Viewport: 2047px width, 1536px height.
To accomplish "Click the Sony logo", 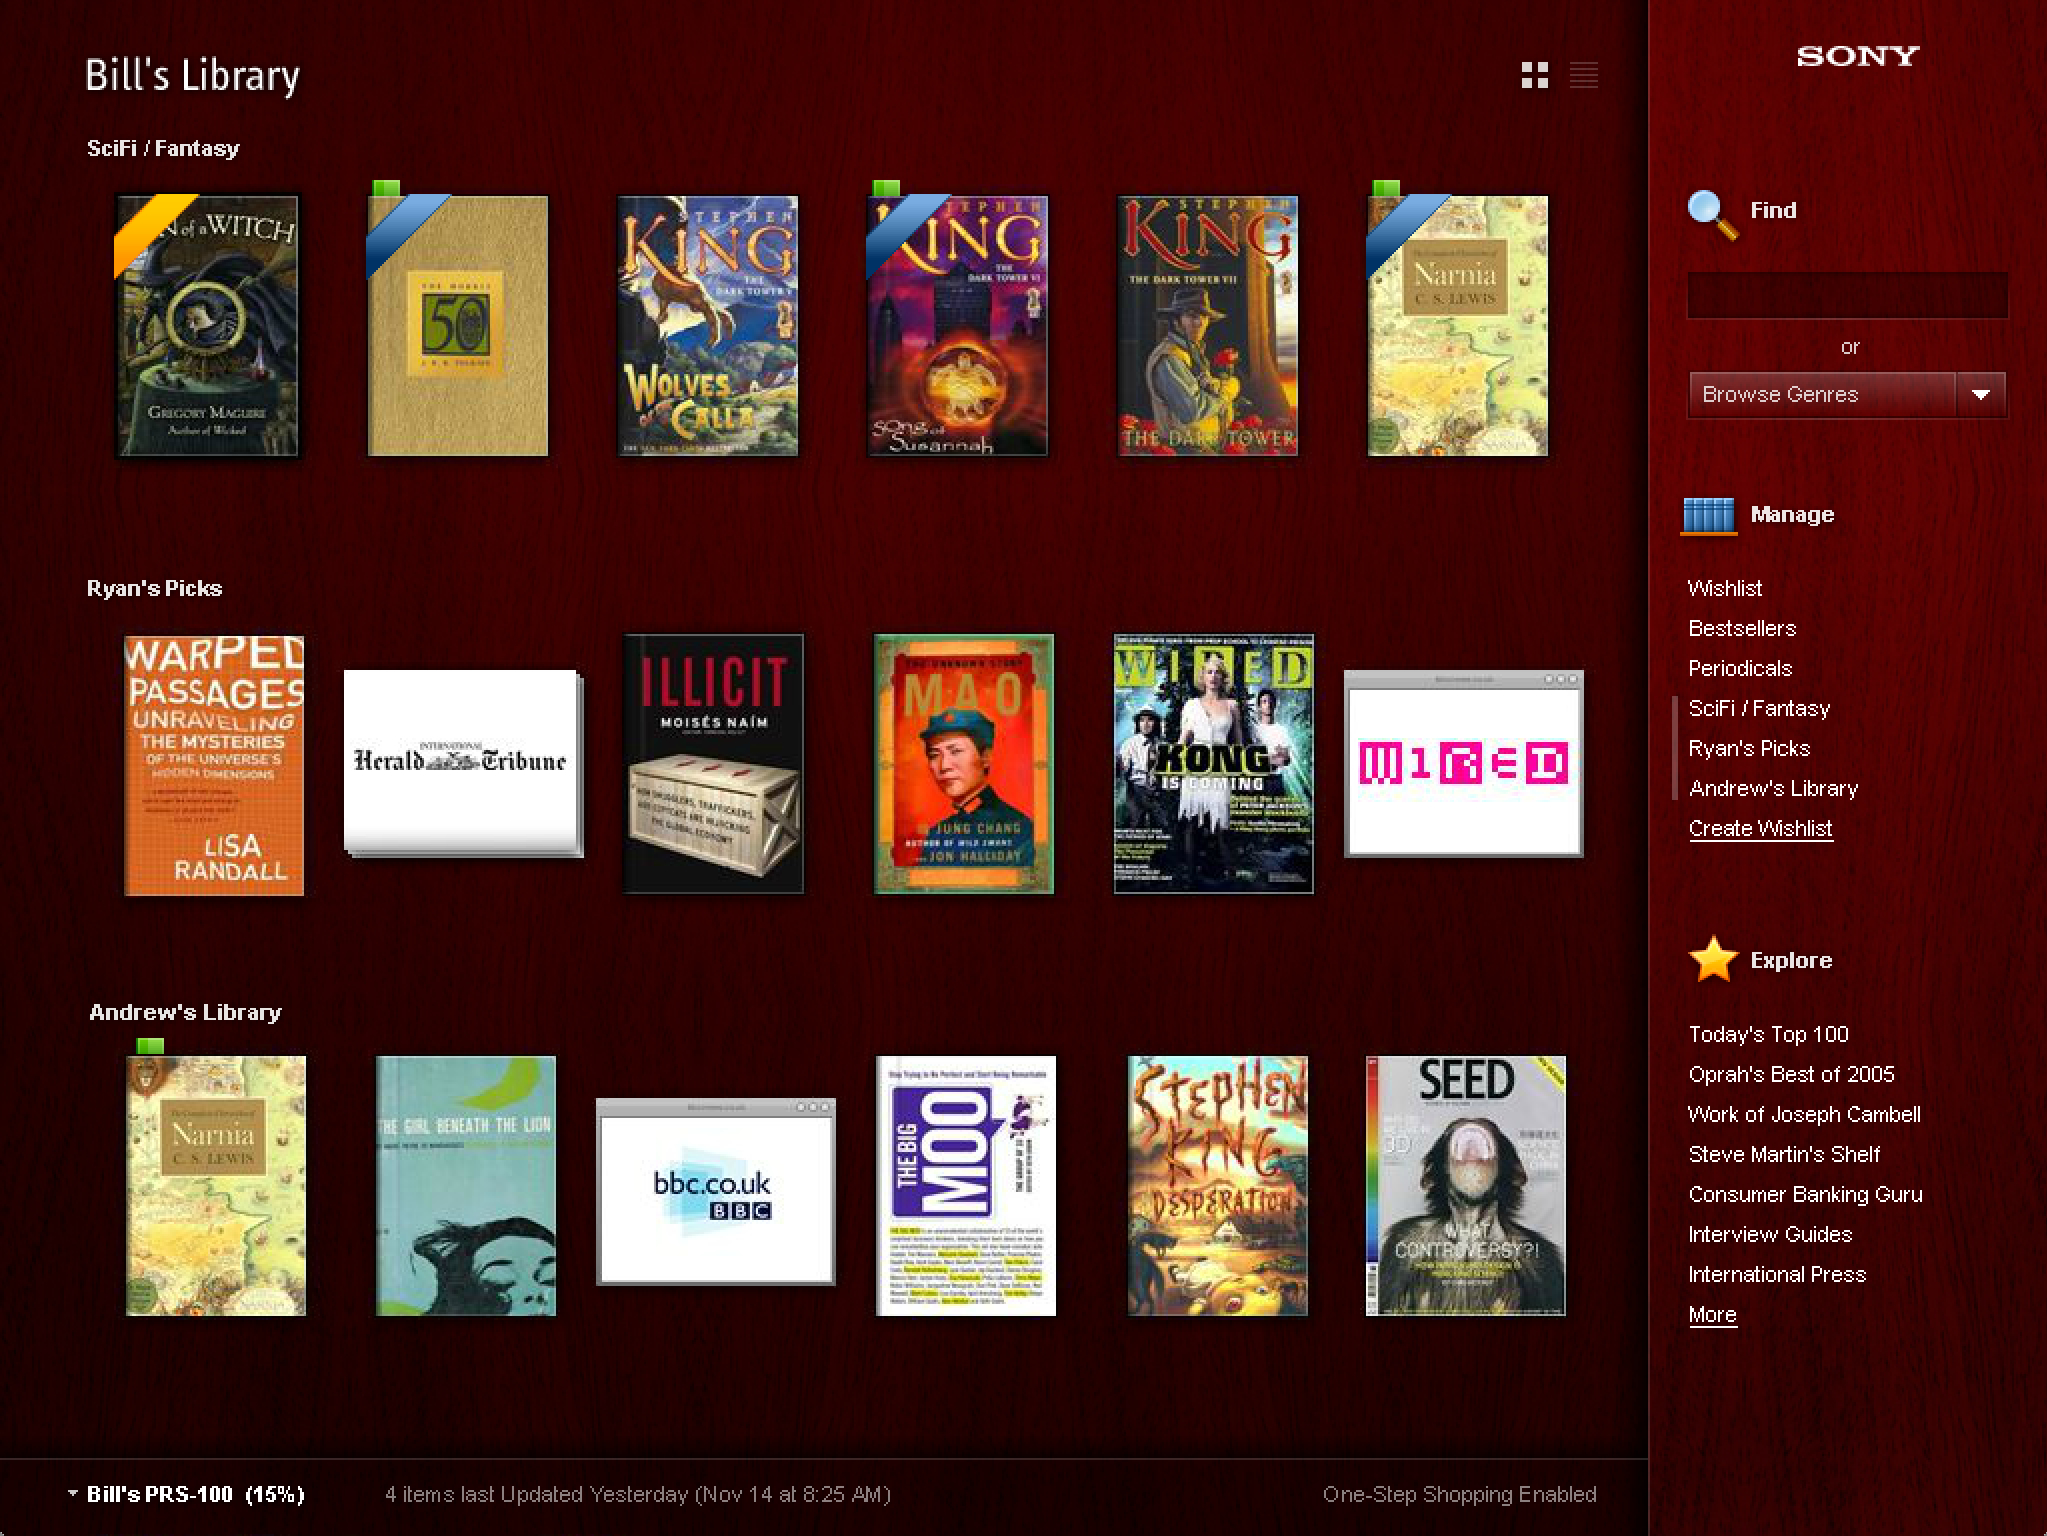I will 1857,56.
